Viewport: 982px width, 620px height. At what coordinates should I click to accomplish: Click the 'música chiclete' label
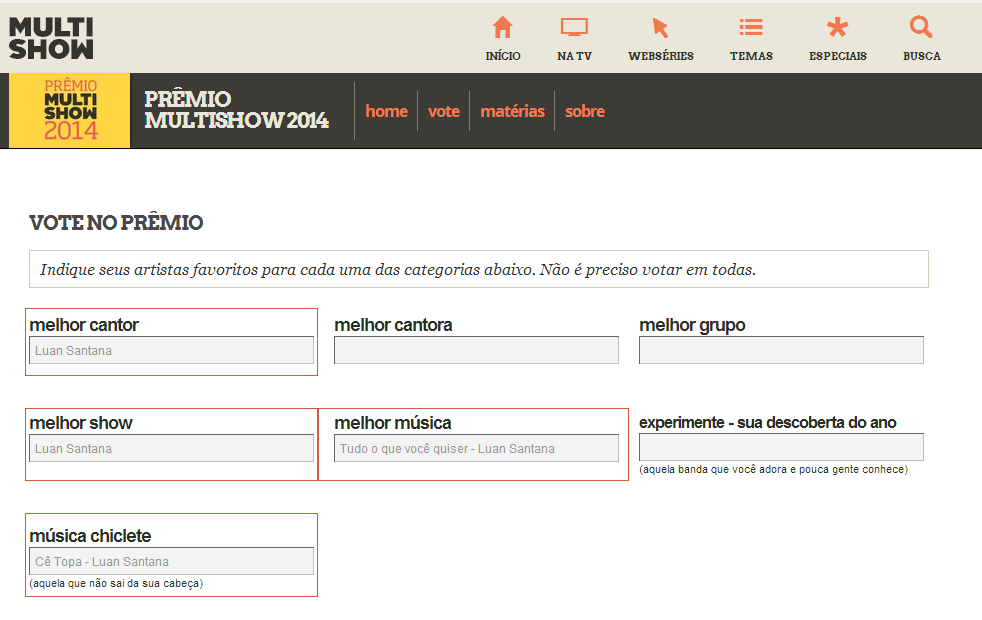click(90, 536)
